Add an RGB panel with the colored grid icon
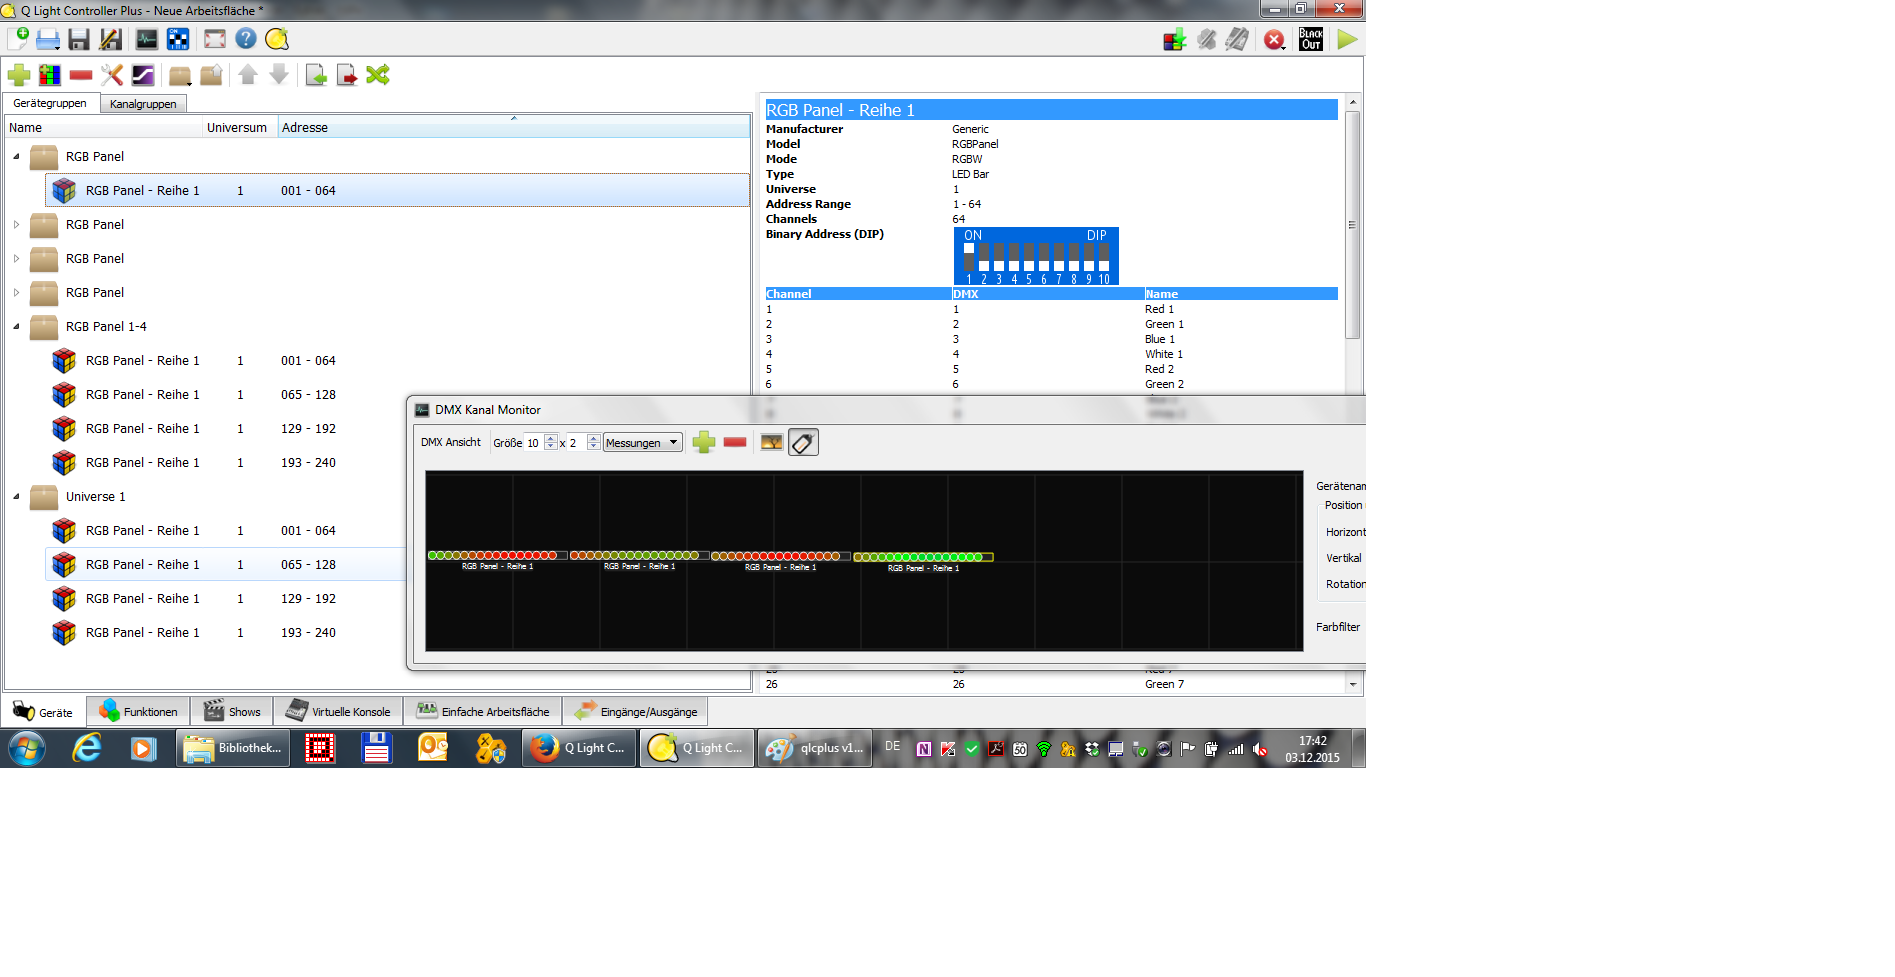 (x=50, y=75)
